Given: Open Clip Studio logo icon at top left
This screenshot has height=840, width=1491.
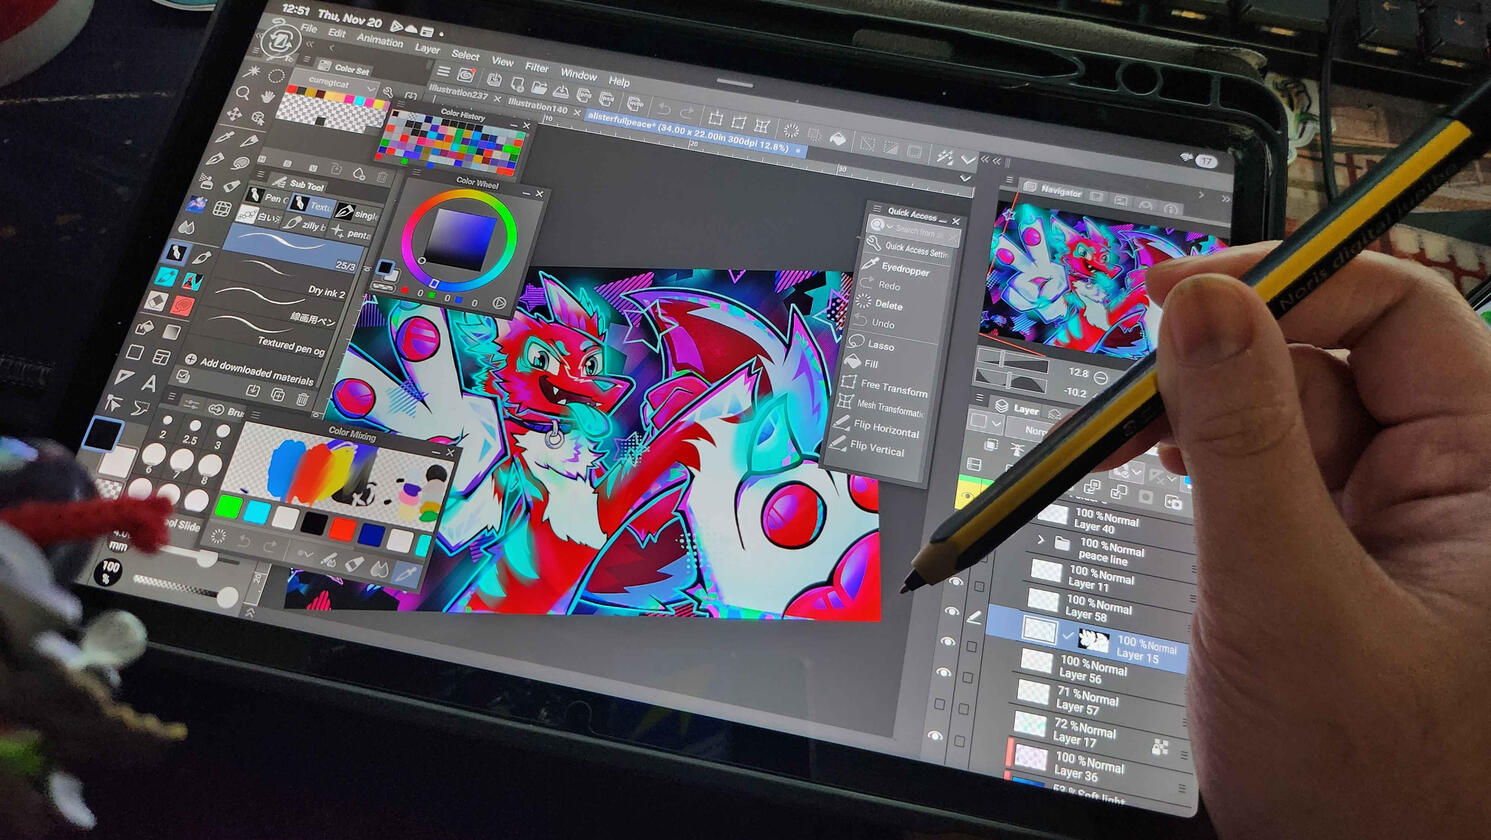Looking at the screenshot, I should 280,42.
